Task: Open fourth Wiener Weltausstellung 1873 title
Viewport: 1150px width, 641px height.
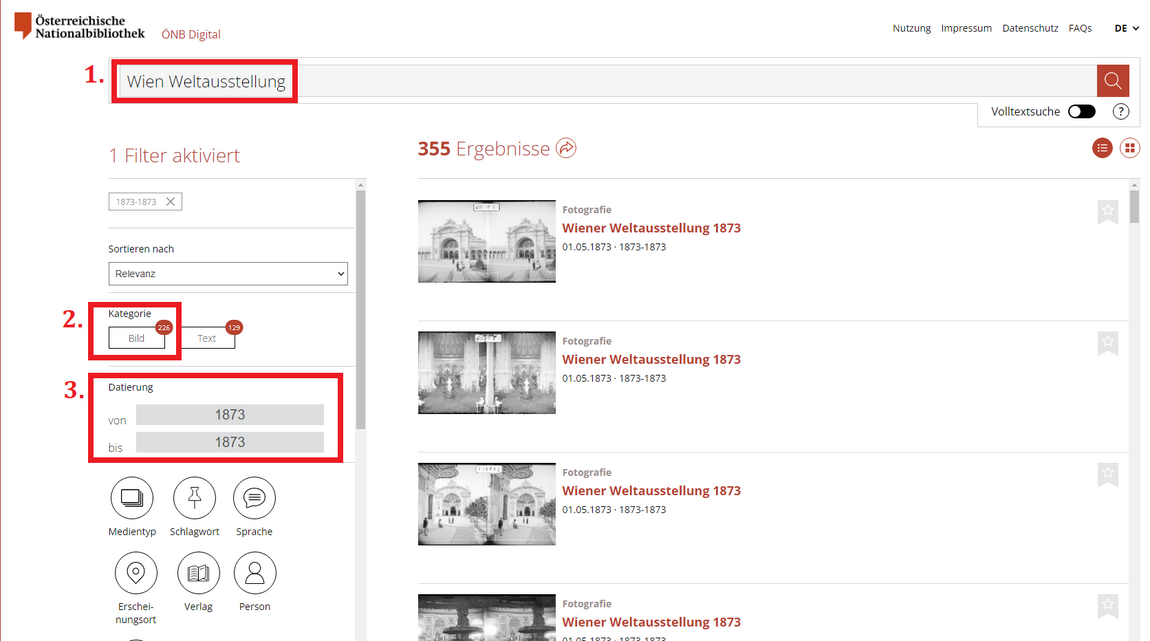Action: click(651, 622)
